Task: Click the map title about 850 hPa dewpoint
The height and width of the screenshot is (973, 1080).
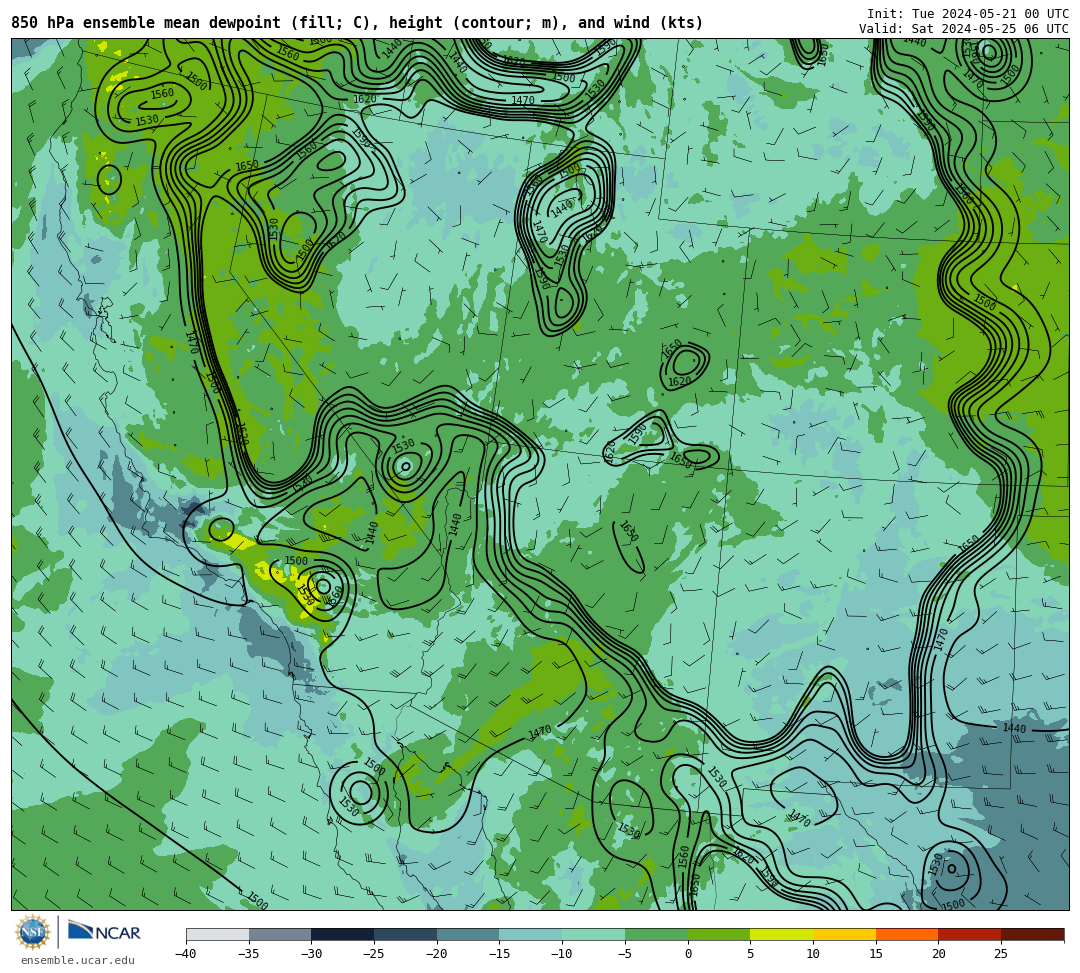Action: 357,23
